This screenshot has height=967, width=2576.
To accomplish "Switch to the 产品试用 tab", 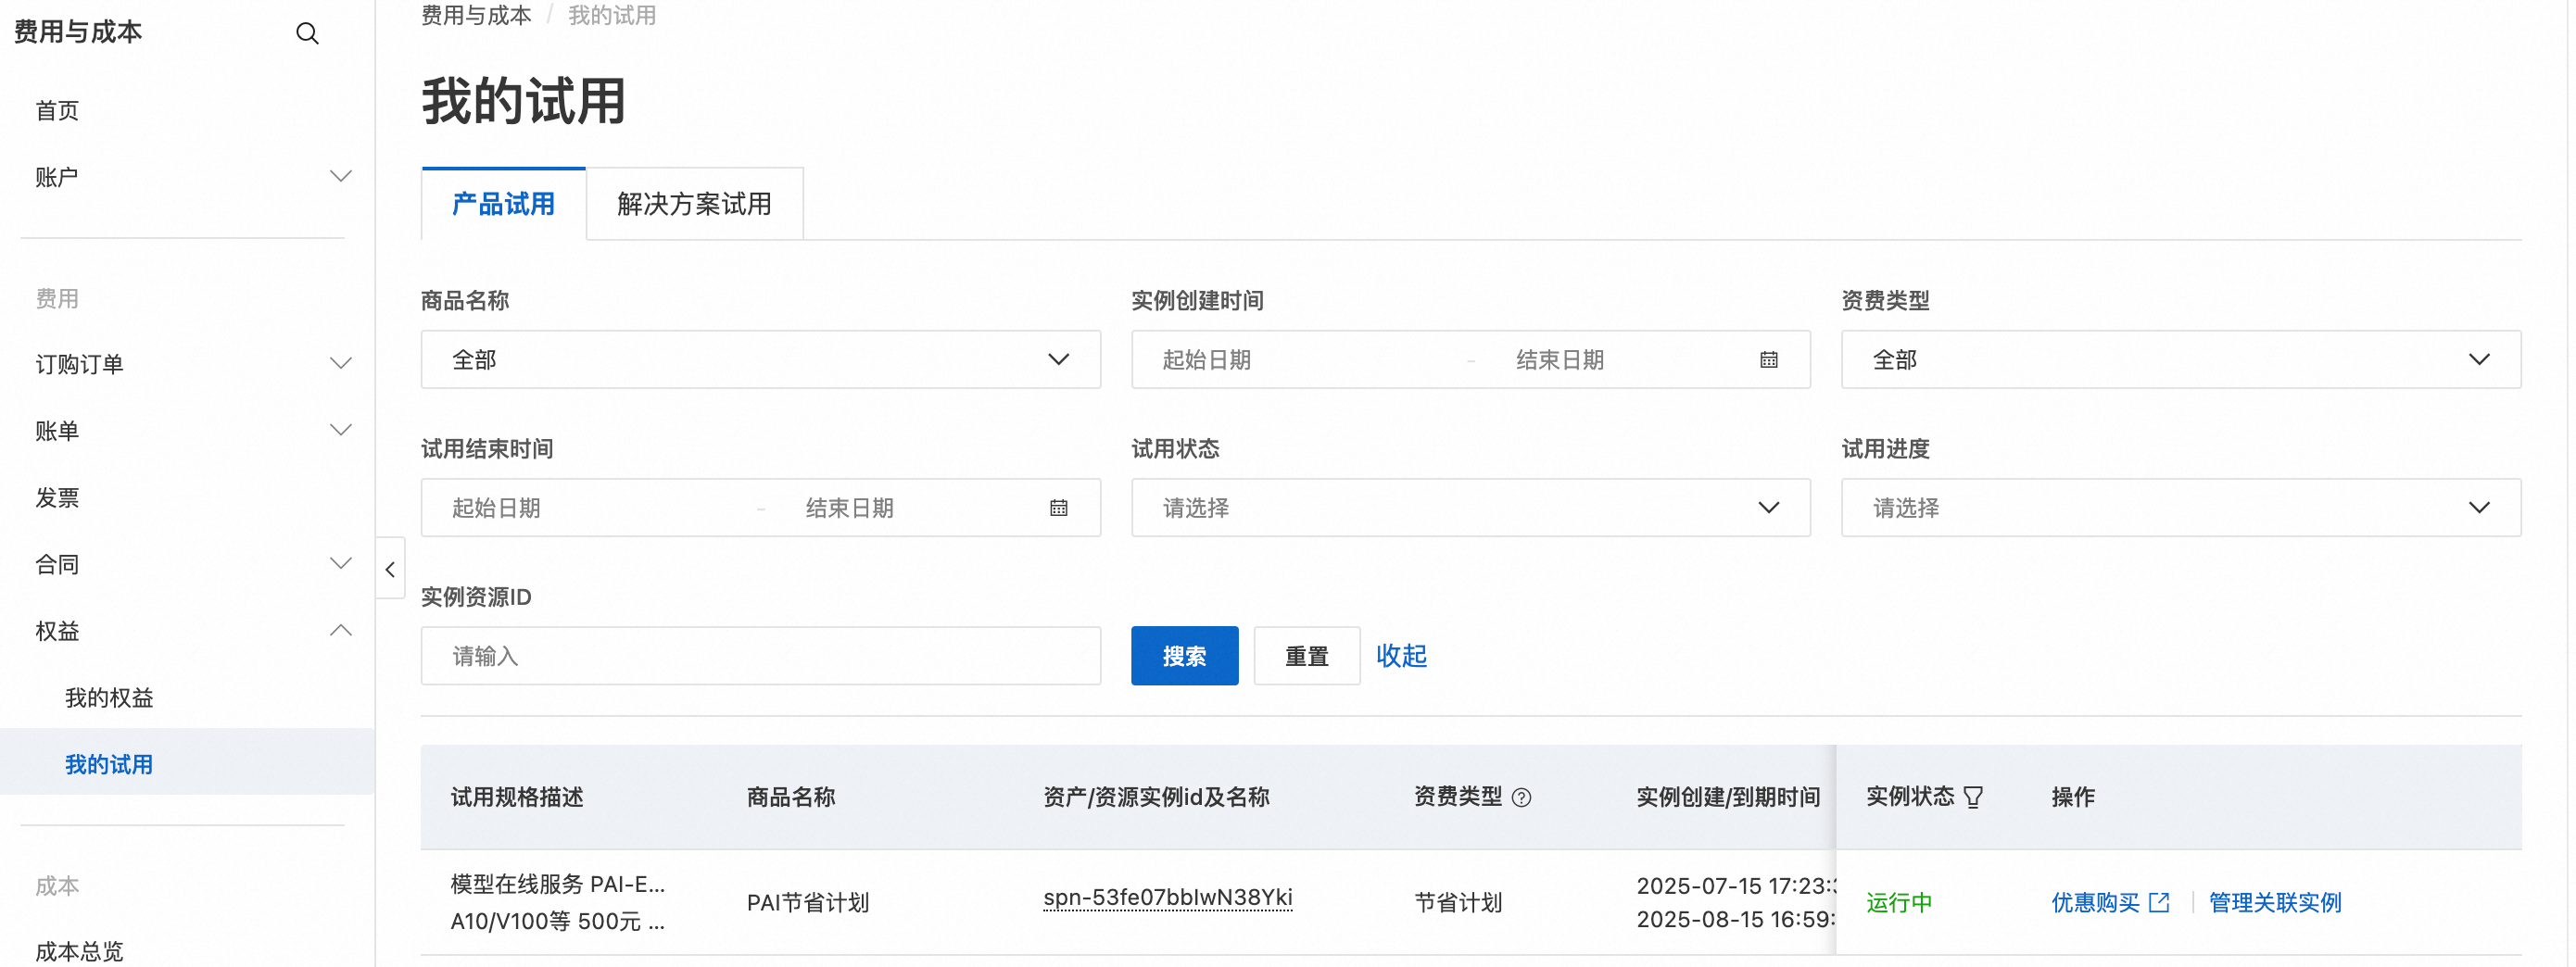I will point(503,204).
